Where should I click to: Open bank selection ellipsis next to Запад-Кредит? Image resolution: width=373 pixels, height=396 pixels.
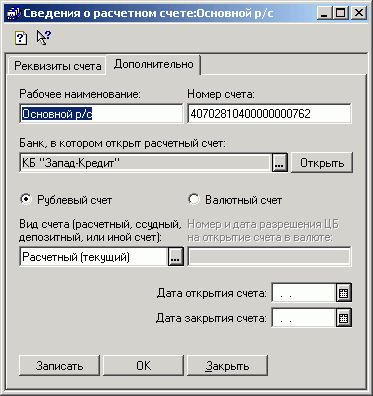pyautogui.click(x=280, y=163)
